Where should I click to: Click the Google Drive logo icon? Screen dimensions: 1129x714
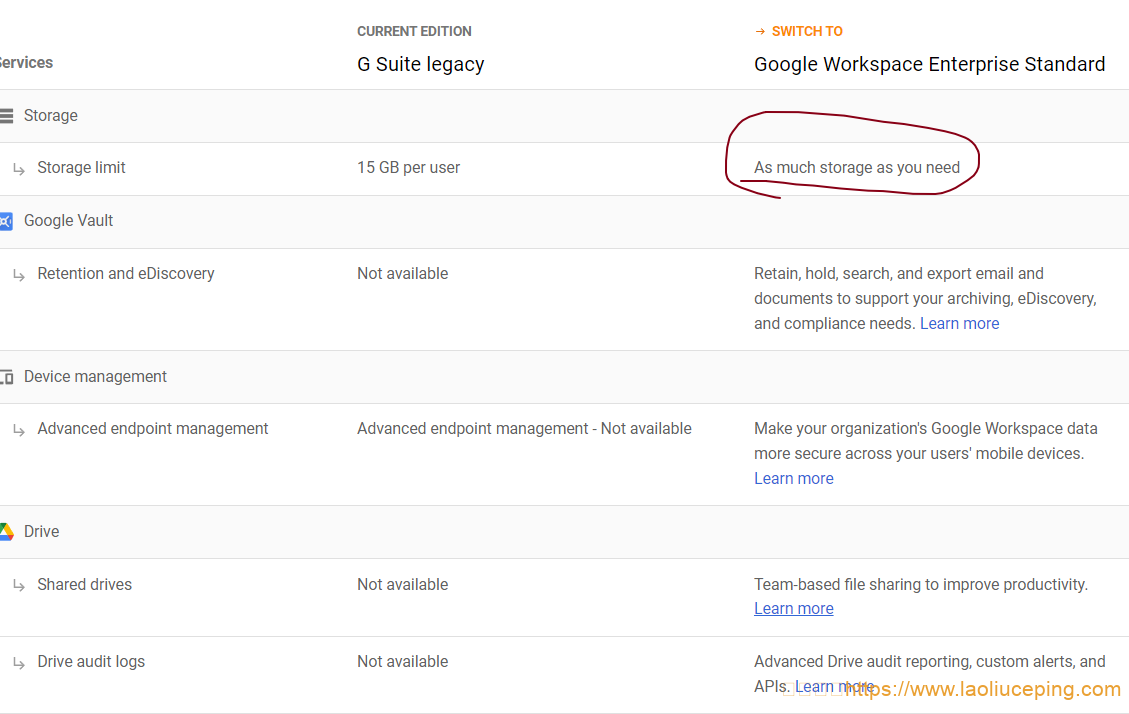click(6, 532)
